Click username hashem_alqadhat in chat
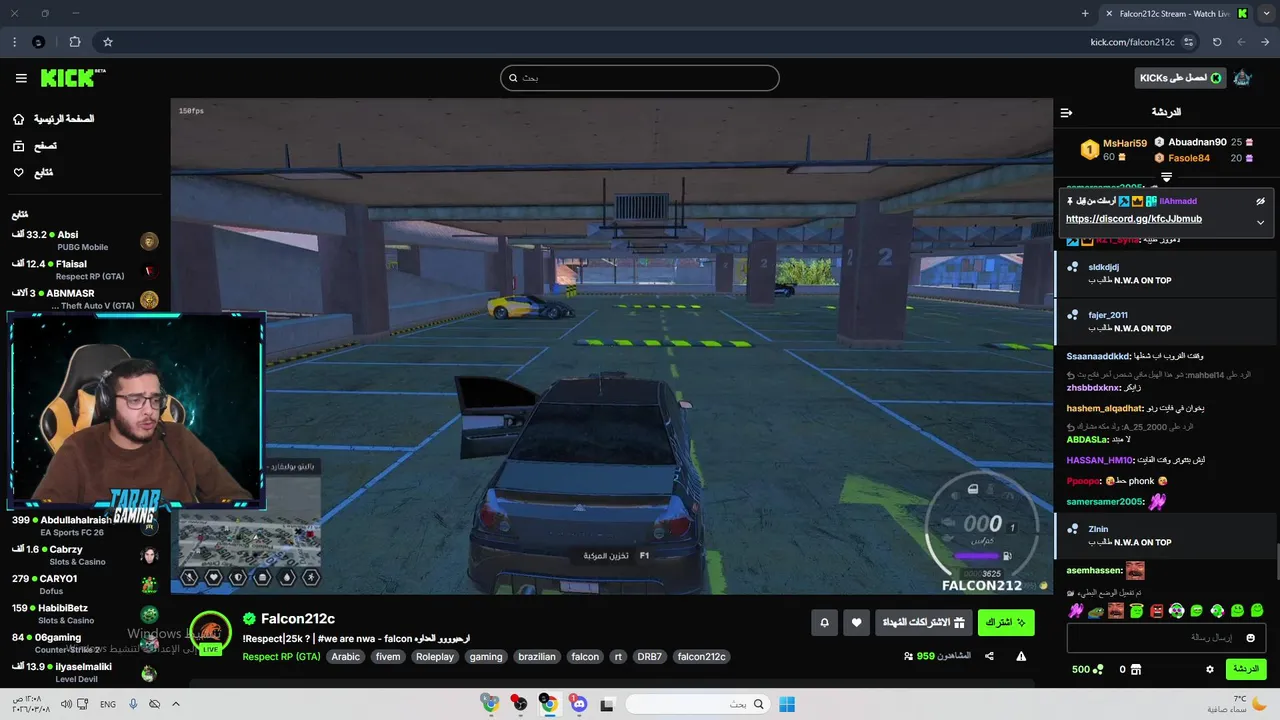The width and height of the screenshot is (1280, 720). (x=1104, y=408)
